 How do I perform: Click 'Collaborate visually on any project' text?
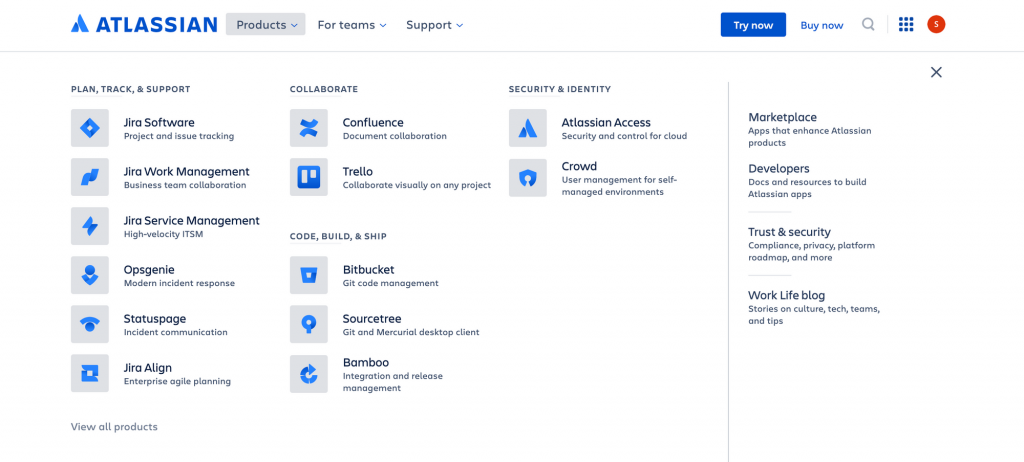pyautogui.click(x=417, y=186)
